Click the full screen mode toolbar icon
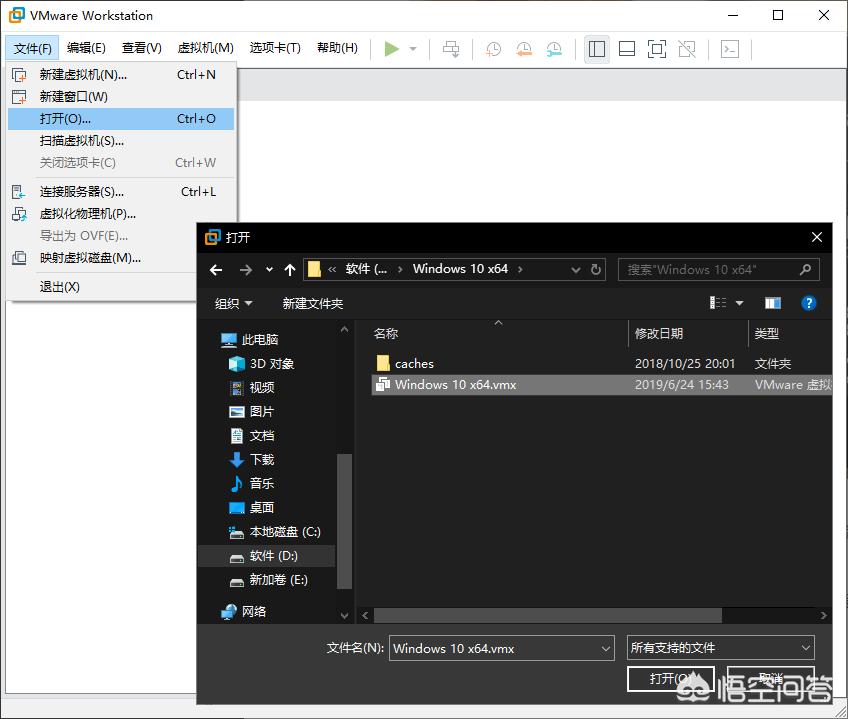 (657, 49)
